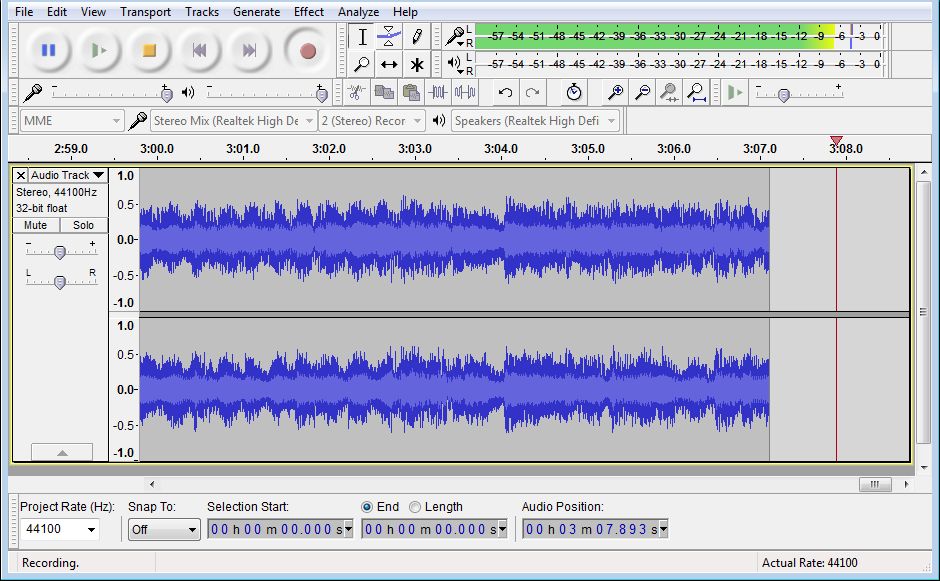Open the Generate menu
940x581 pixels.
(x=256, y=12)
